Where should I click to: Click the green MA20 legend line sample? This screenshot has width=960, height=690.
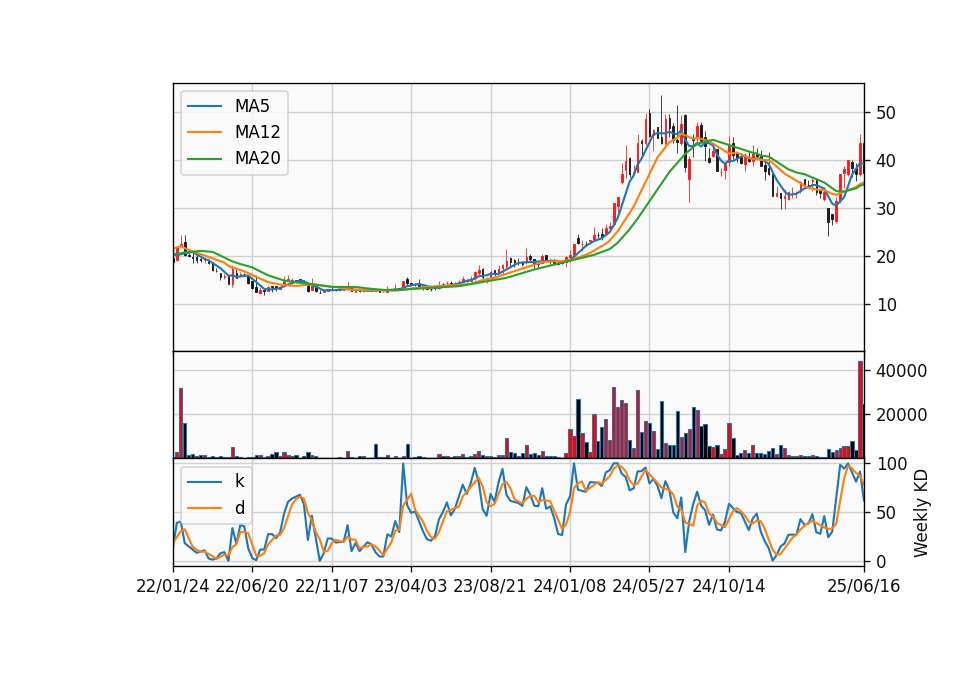coord(204,159)
